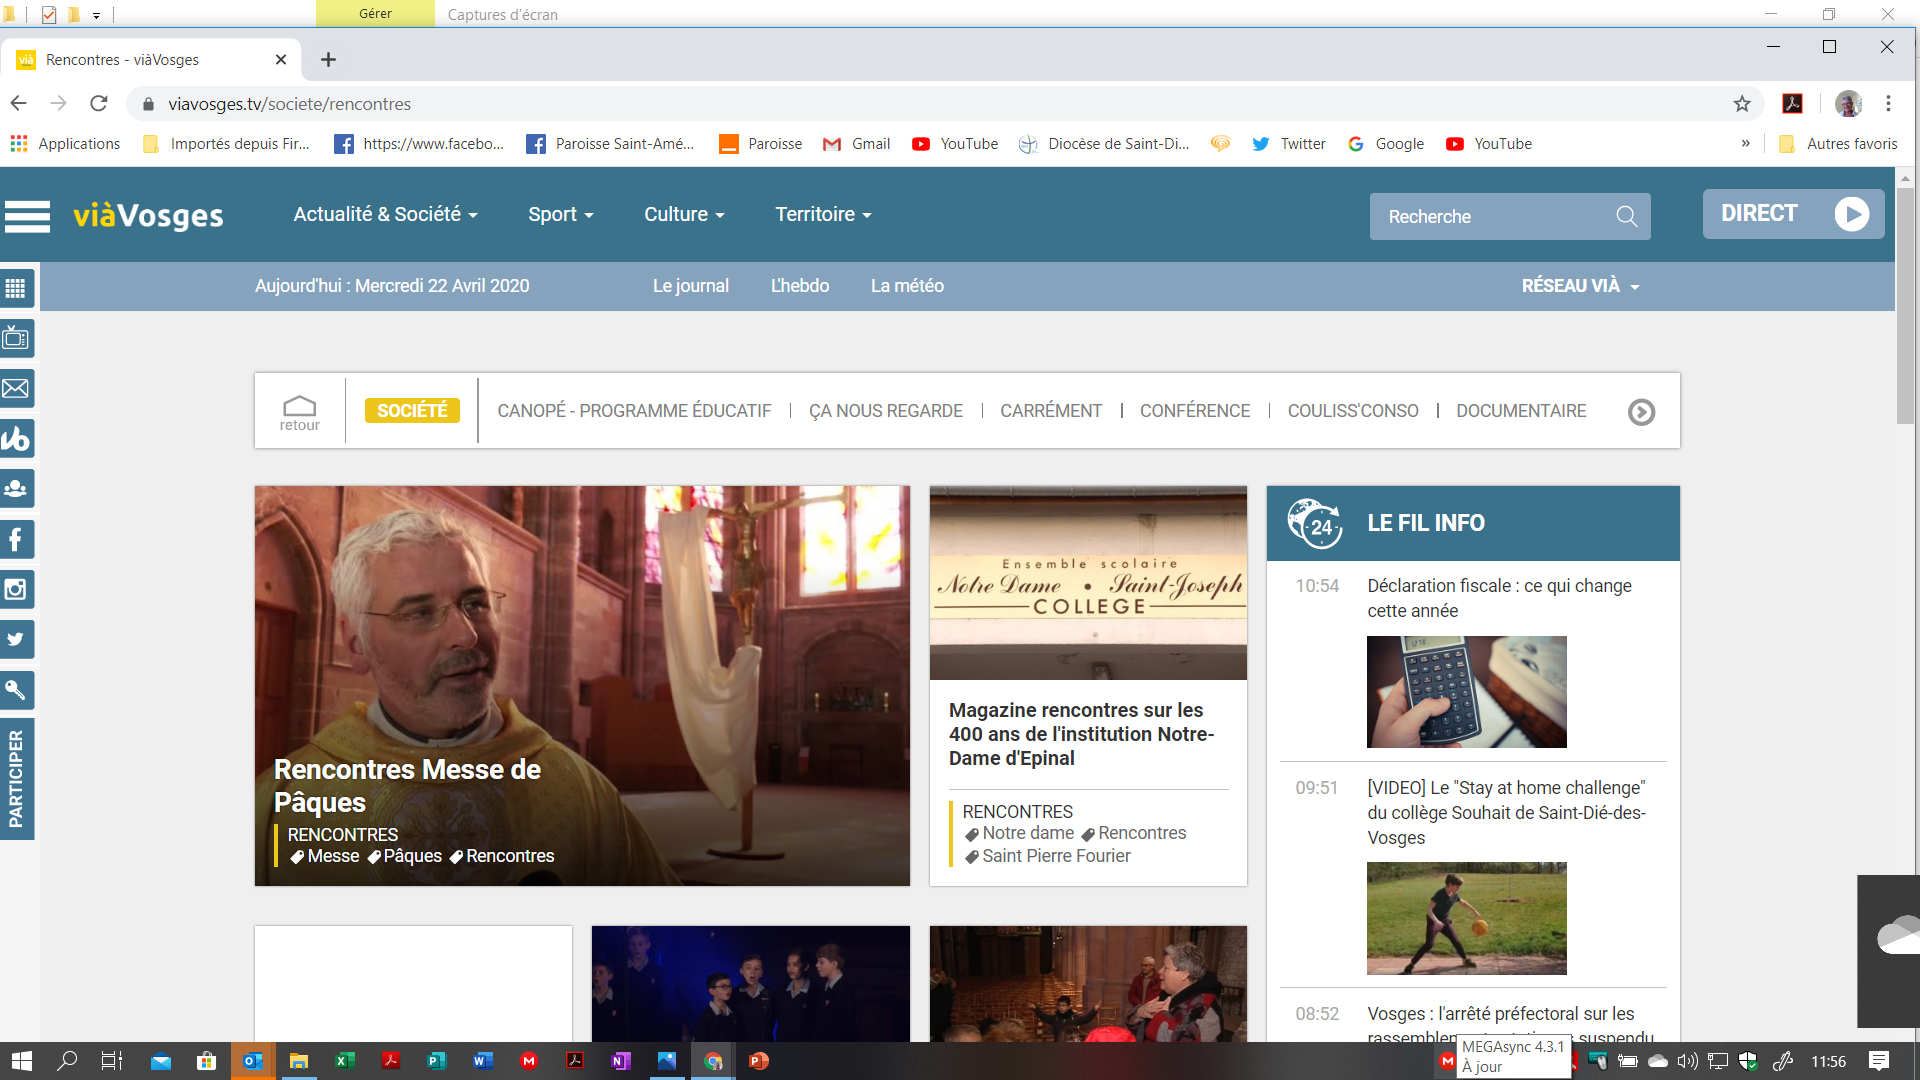This screenshot has width=1920, height=1080.
Task: Click the hamburger menu icon beside viàVosges logo
Action: pos(27,216)
